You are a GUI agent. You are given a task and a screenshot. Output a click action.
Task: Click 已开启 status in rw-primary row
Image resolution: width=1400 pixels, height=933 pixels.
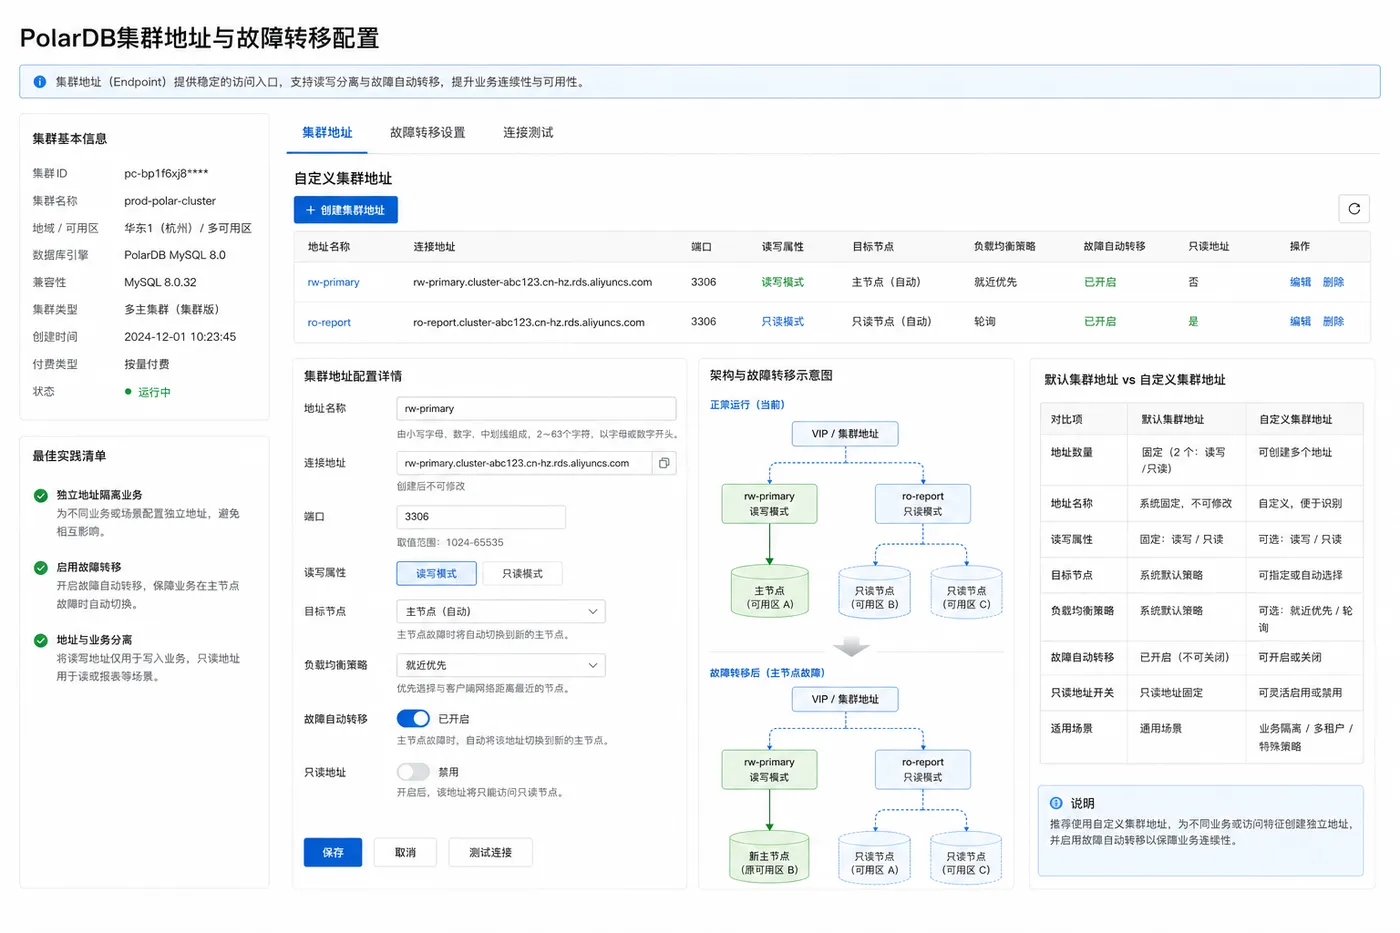click(1100, 282)
